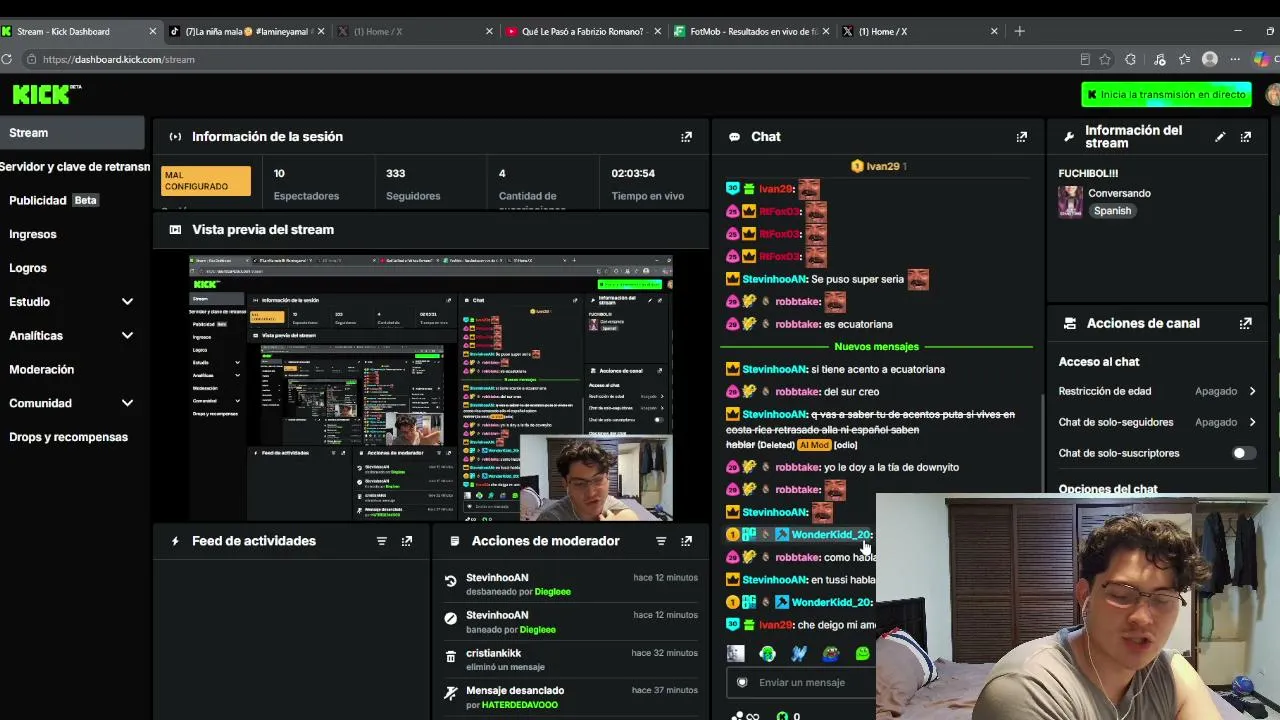Click the trash icon beside cristiankikk
The height and width of the screenshot is (720, 1280).
[x=450, y=655]
